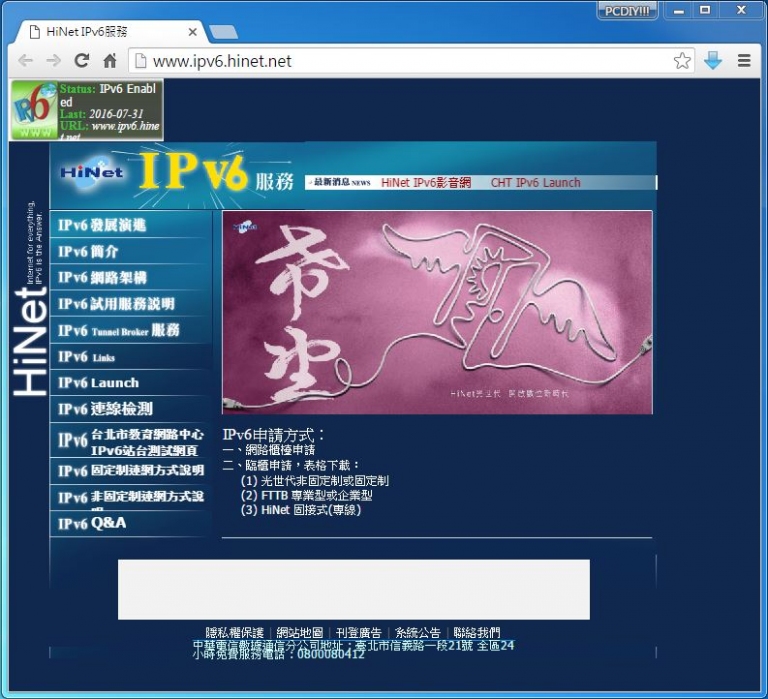768x699 pixels.
Task: Click the address bar URL field
Action: tap(410, 61)
